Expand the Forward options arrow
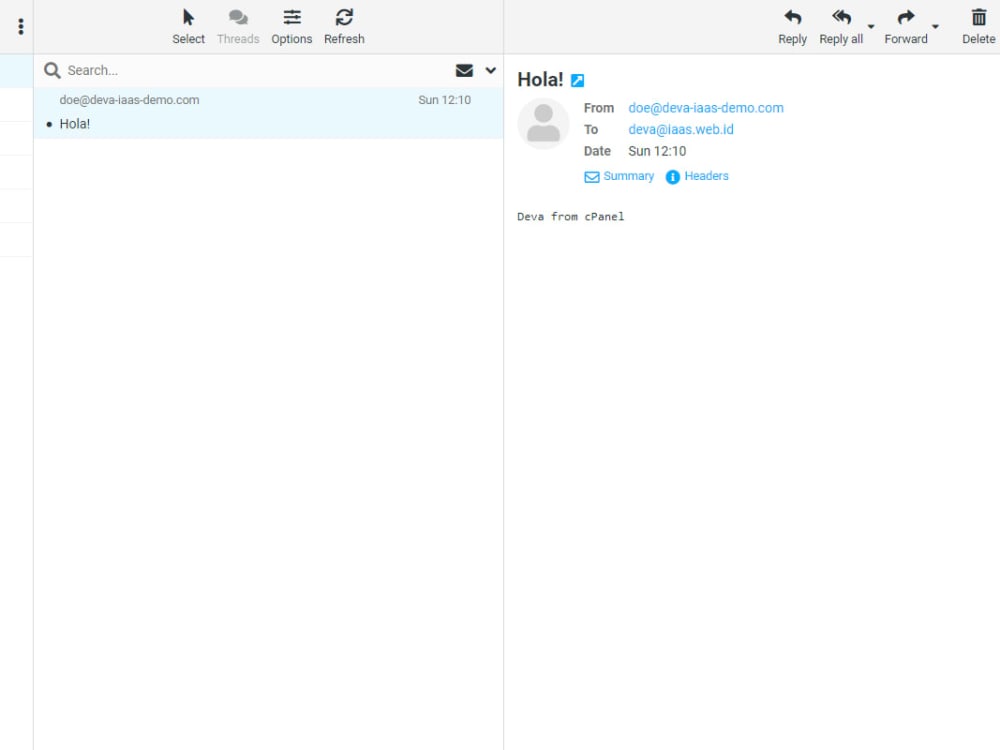This screenshot has width=1000, height=750. tap(936, 27)
